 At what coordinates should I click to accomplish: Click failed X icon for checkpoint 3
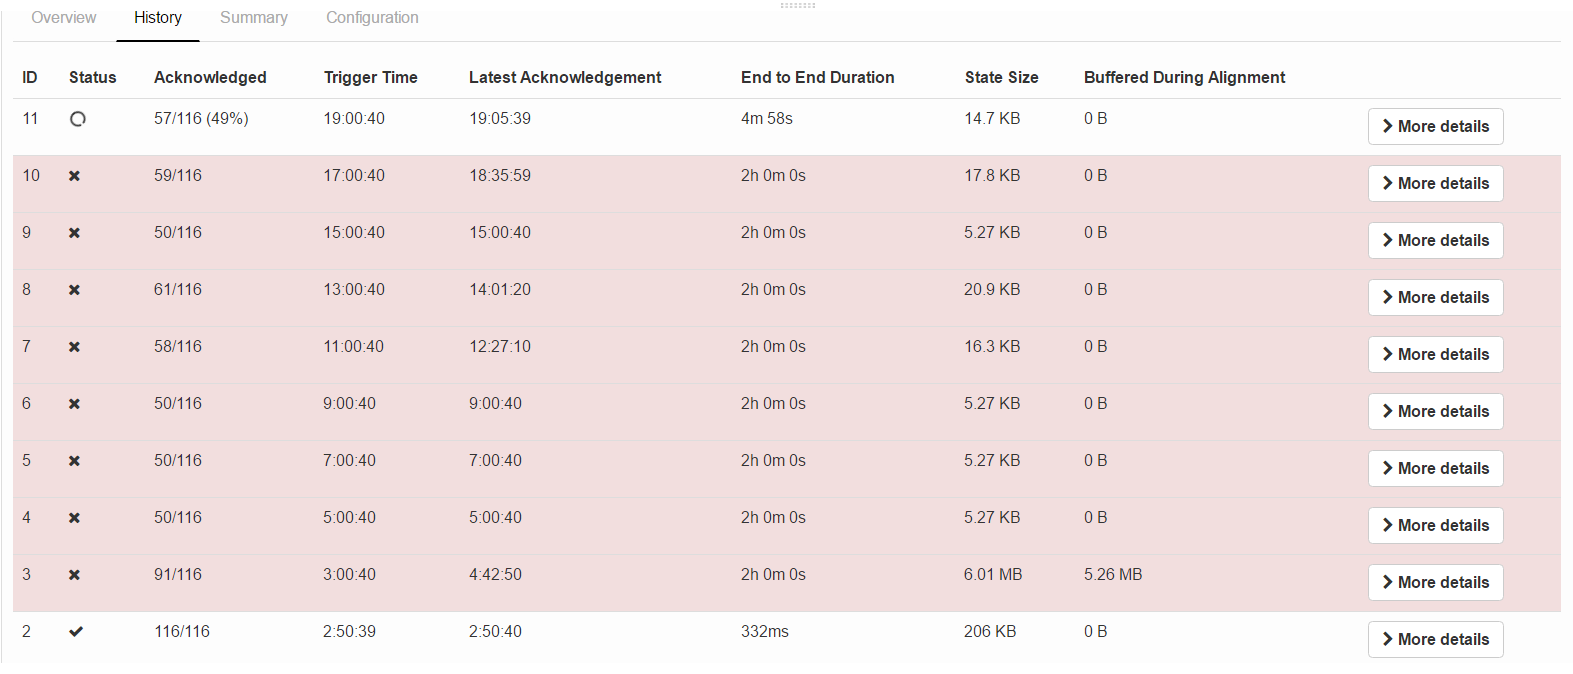(x=74, y=575)
